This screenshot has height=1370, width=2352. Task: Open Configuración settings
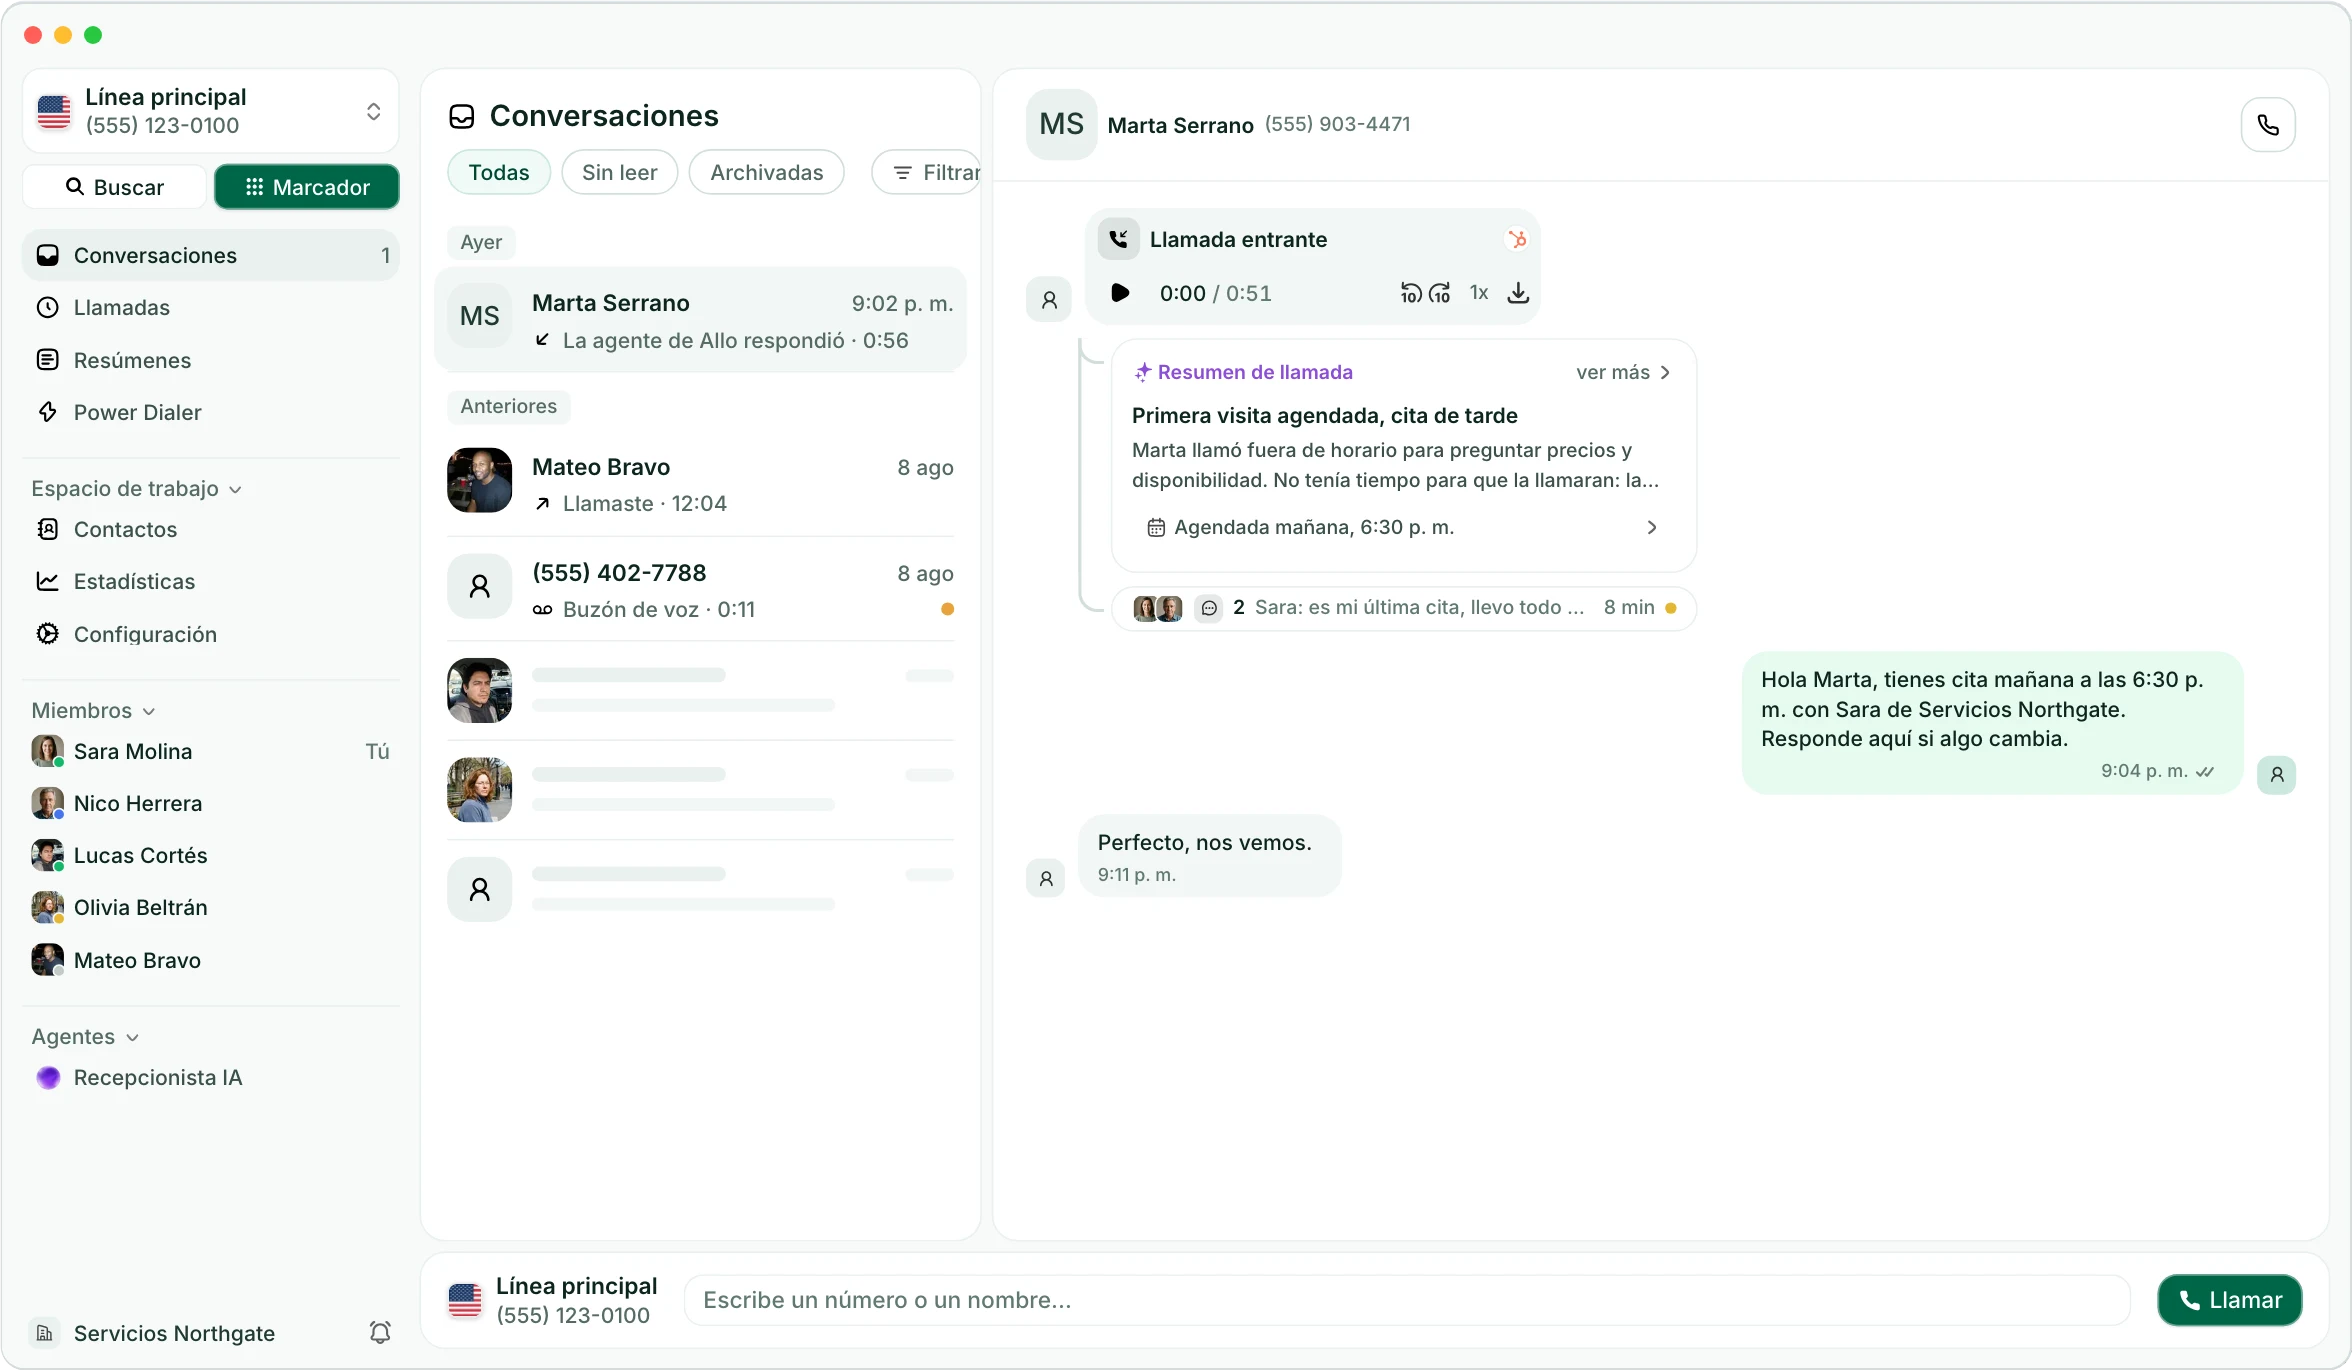coord(210,634)
